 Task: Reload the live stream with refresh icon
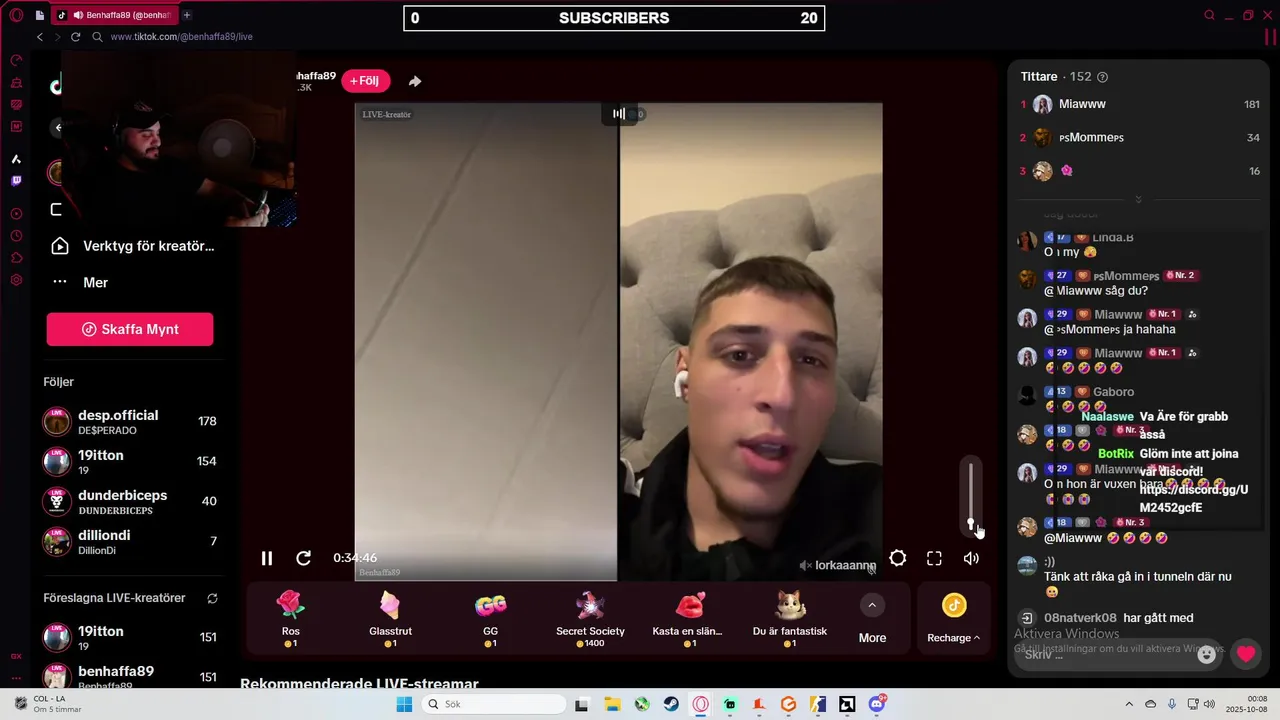click(x=304, y=558)
